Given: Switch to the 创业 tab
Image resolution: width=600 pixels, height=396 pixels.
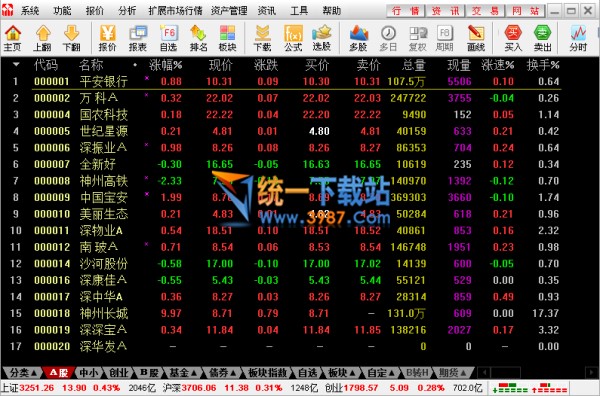Looking at the screenshot, I should 119,372.
